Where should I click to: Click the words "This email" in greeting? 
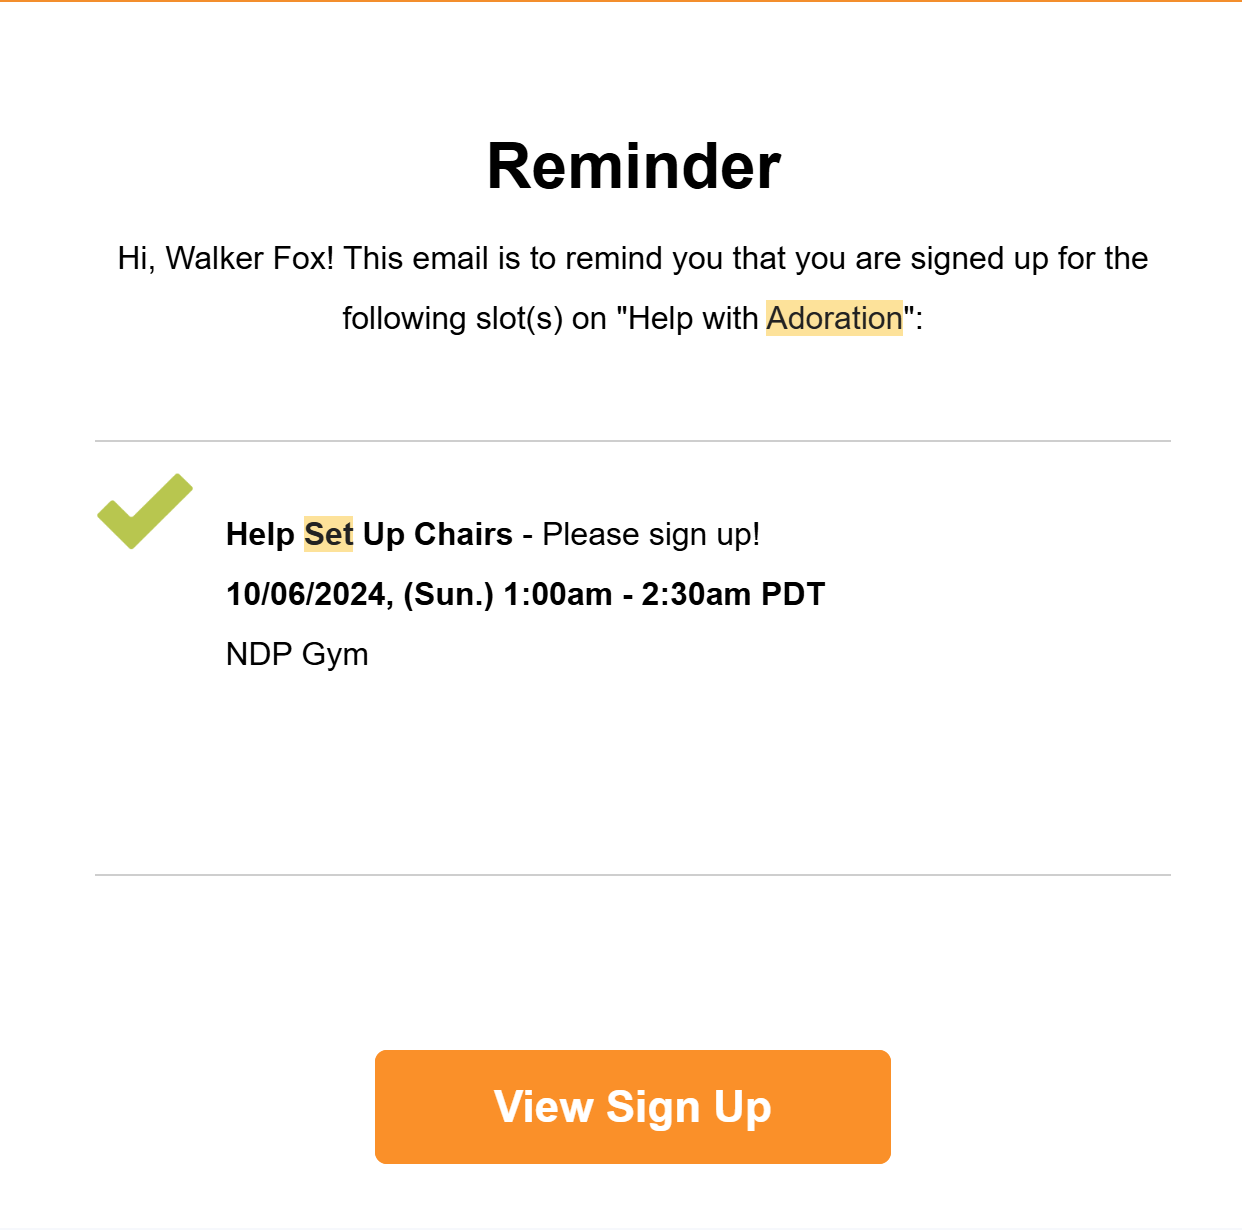click(416, 258)
